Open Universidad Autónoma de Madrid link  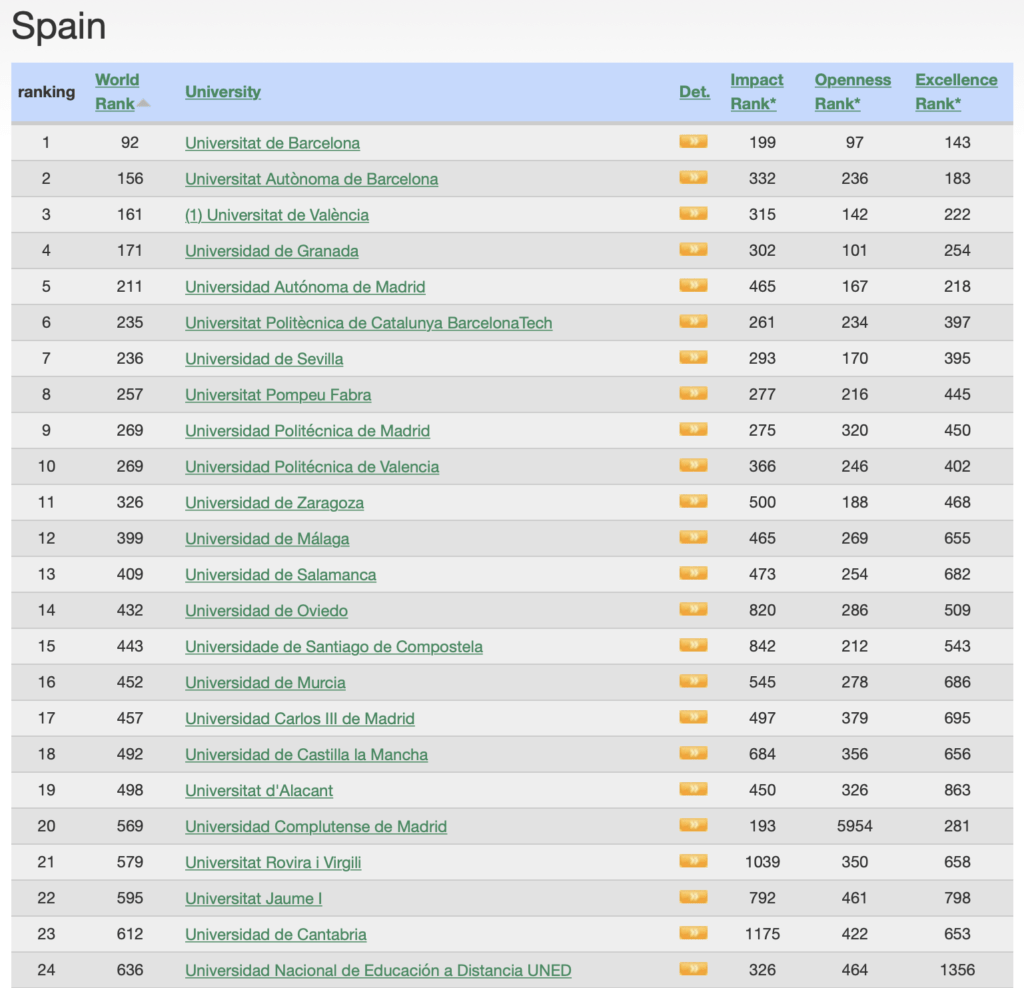point(305,287)
